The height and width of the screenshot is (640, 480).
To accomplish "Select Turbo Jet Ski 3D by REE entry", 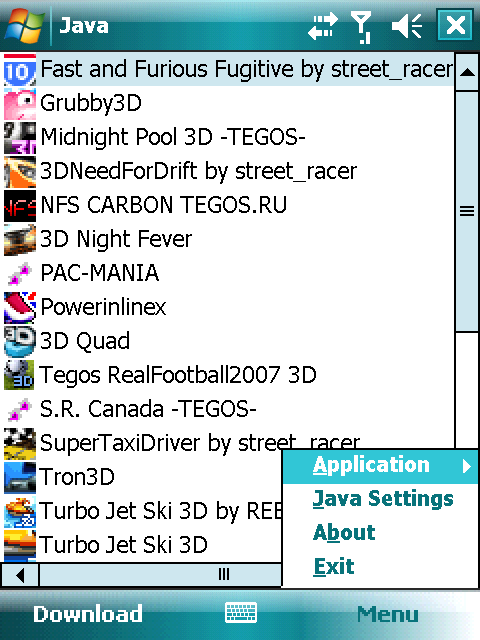I will click(160, 512).
